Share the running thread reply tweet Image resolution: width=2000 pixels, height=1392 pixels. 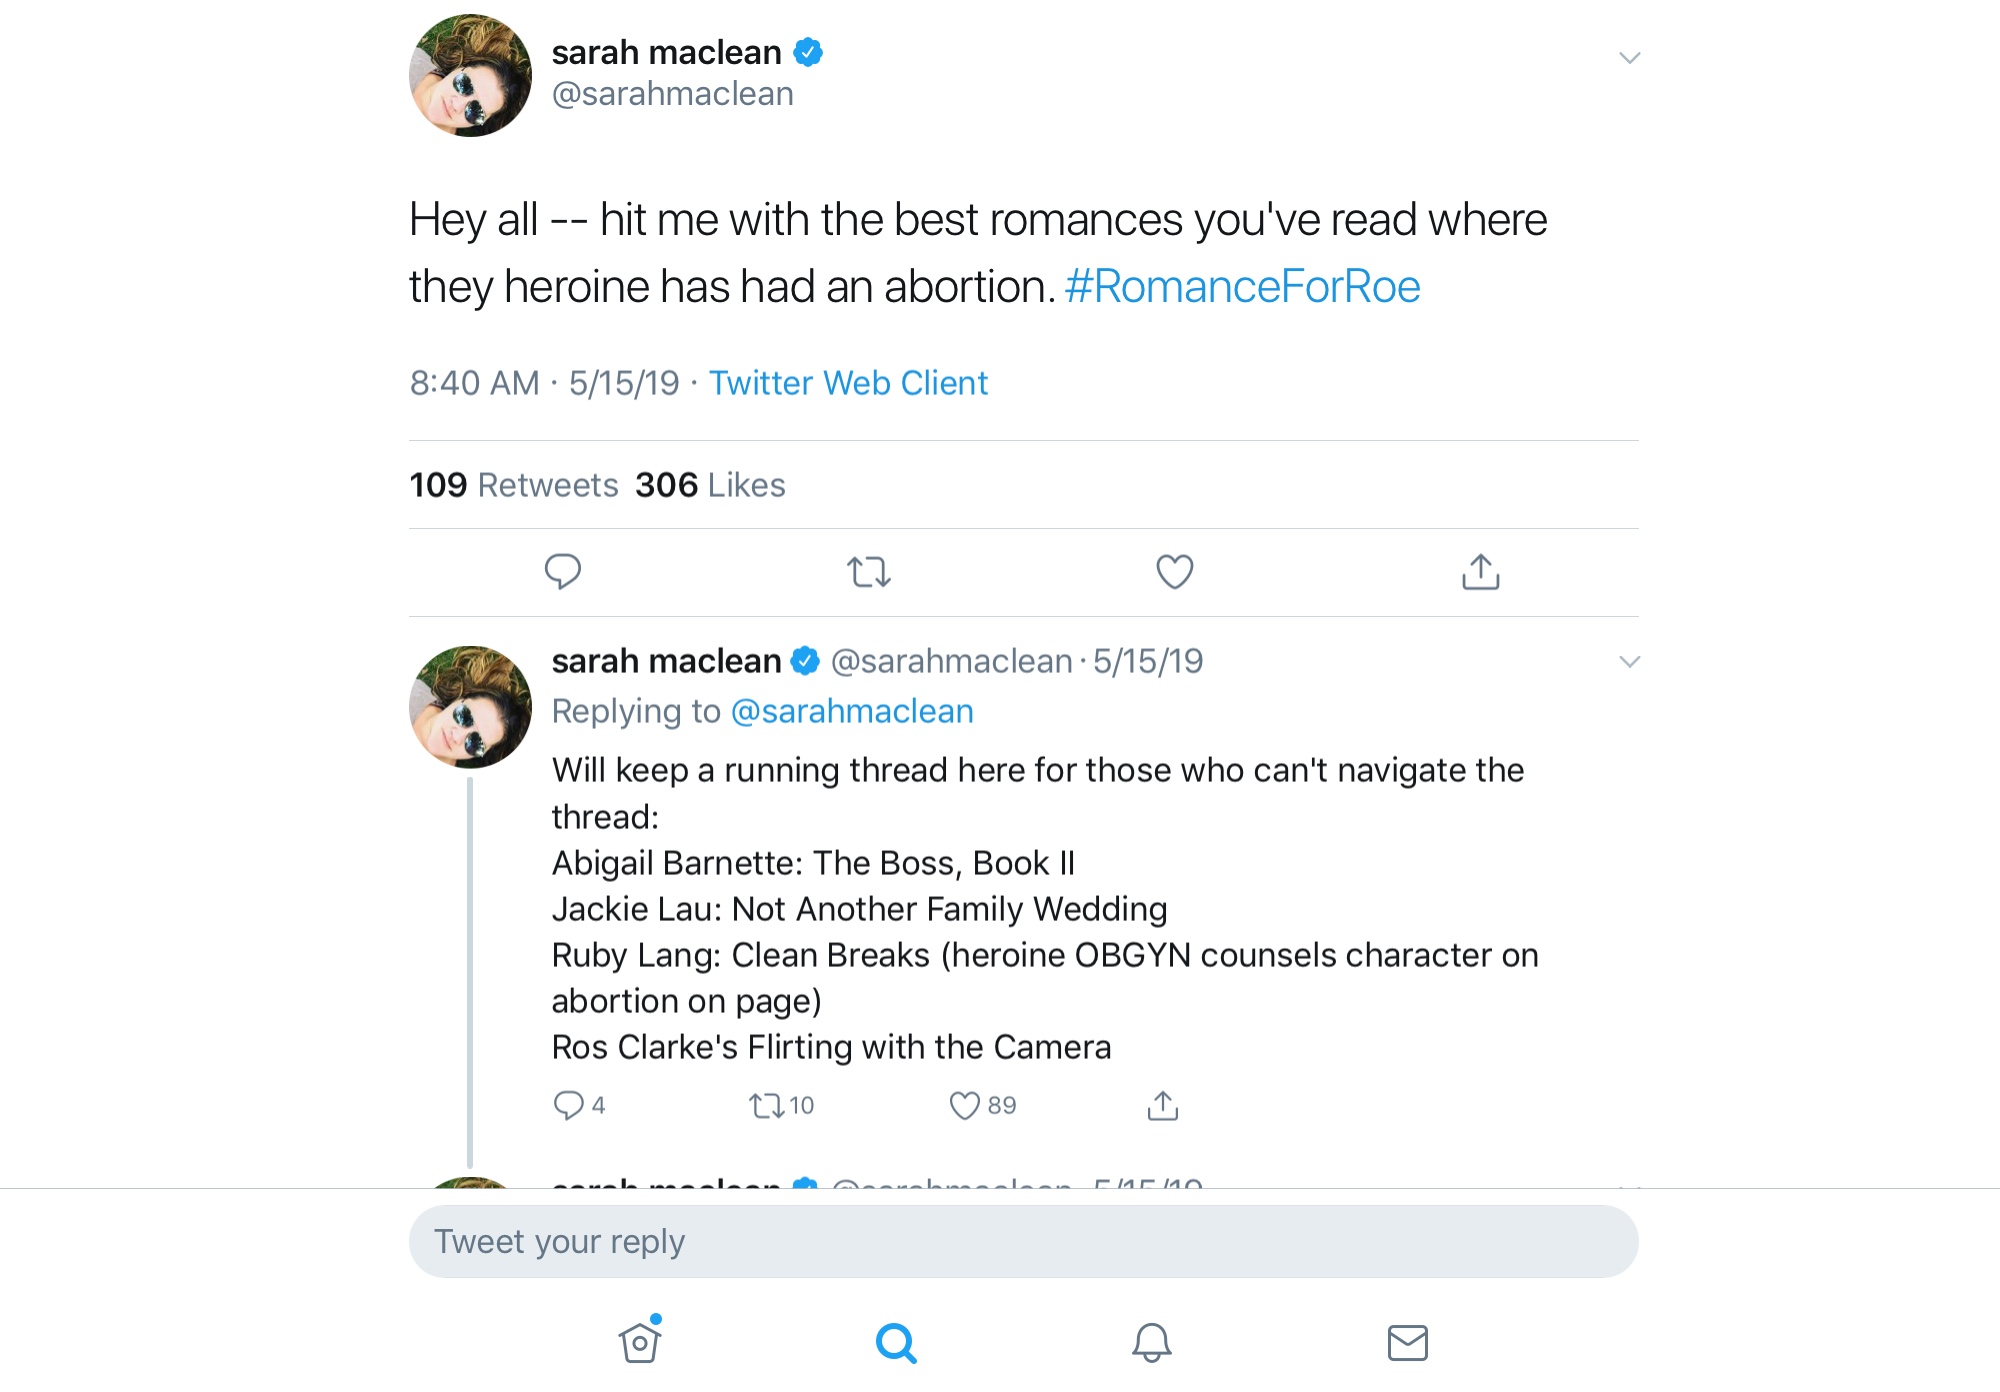point(1162,1105)
